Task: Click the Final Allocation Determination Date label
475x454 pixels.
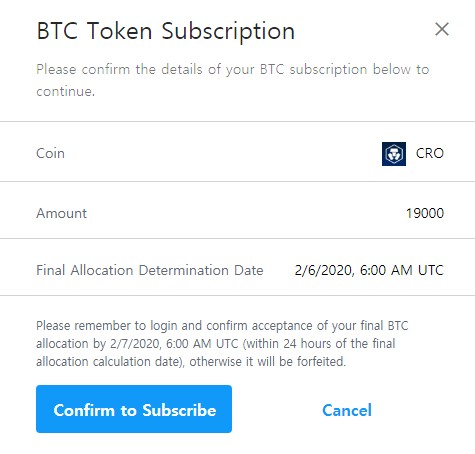Action: coord(150,270)
